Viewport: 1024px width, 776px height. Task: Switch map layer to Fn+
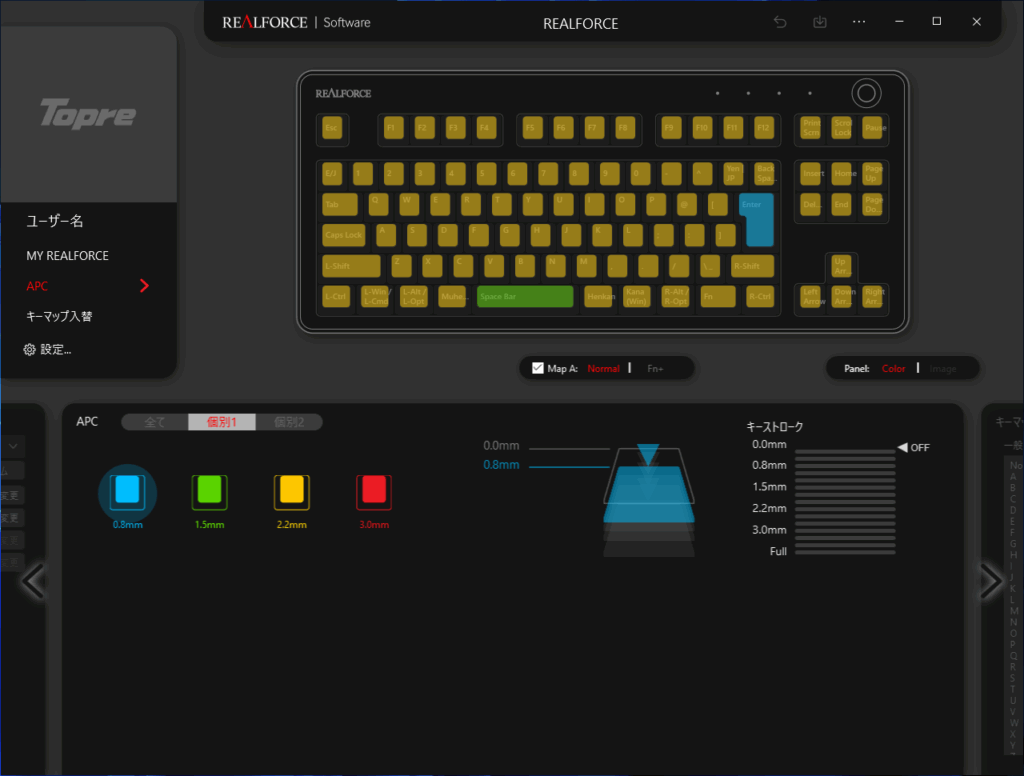pos(654,368)
